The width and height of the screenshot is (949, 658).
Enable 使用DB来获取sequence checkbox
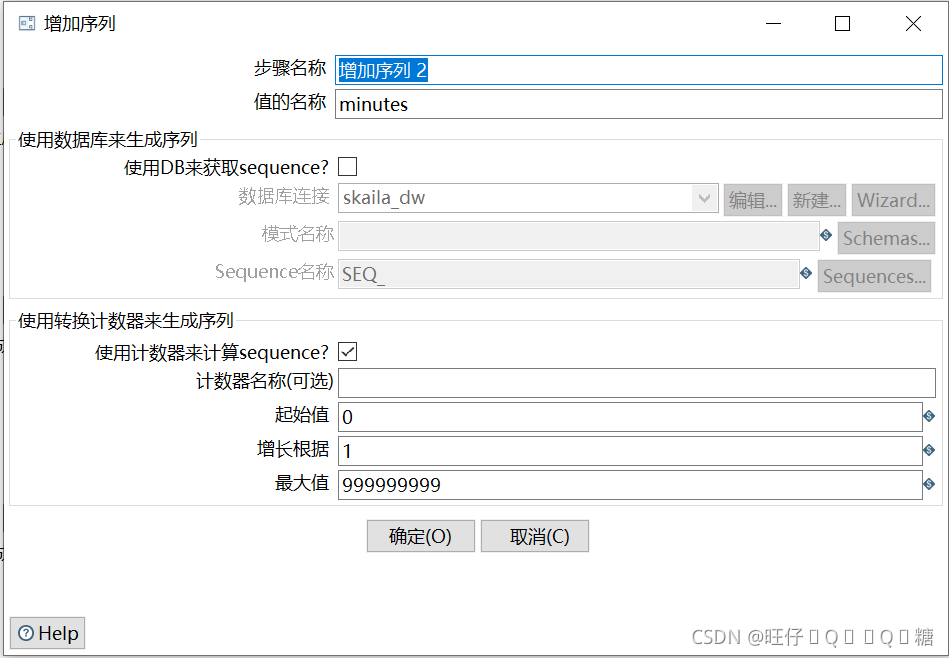point(347,166)
